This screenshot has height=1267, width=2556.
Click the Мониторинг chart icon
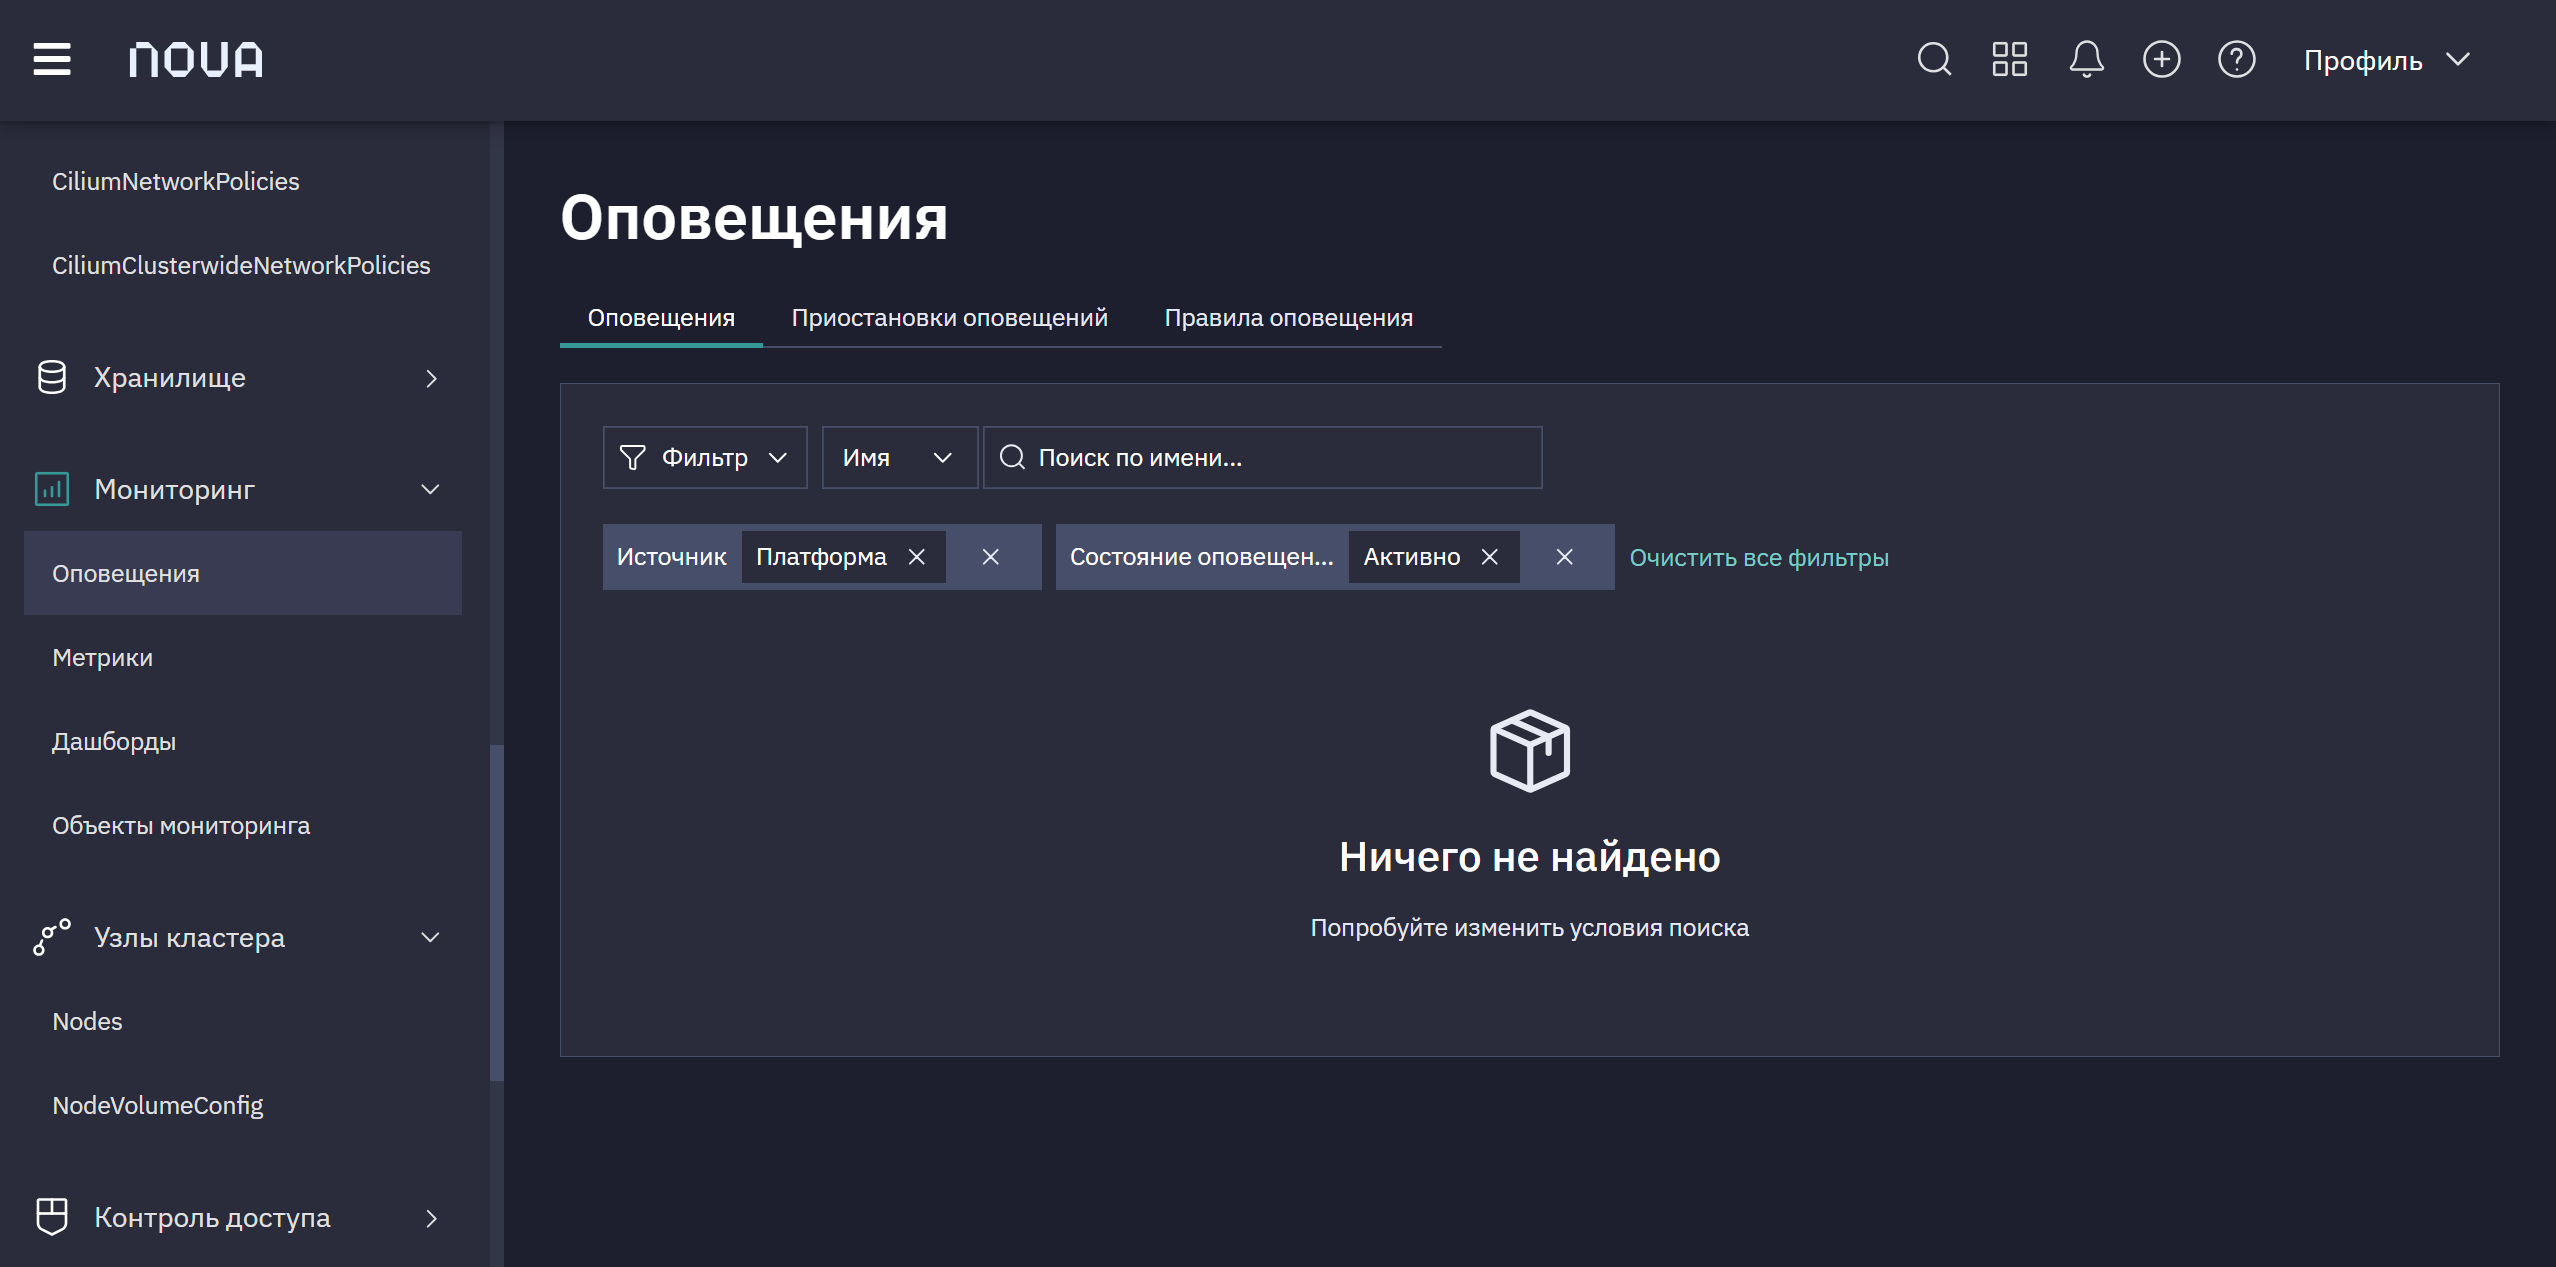click(52, 489)
